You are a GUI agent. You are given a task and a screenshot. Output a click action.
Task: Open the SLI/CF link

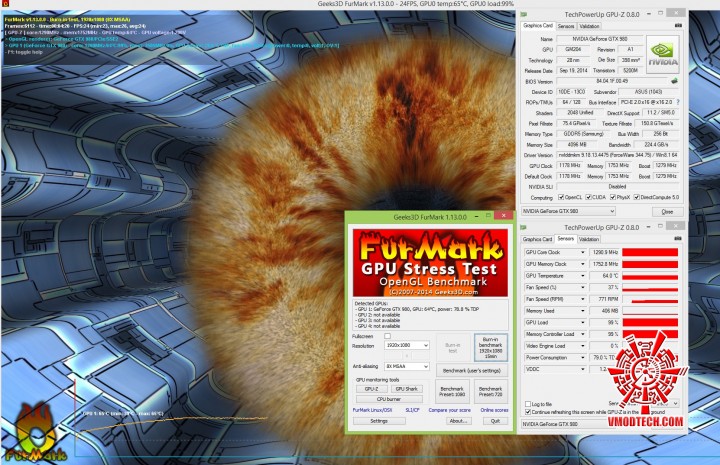pos(412,410)
